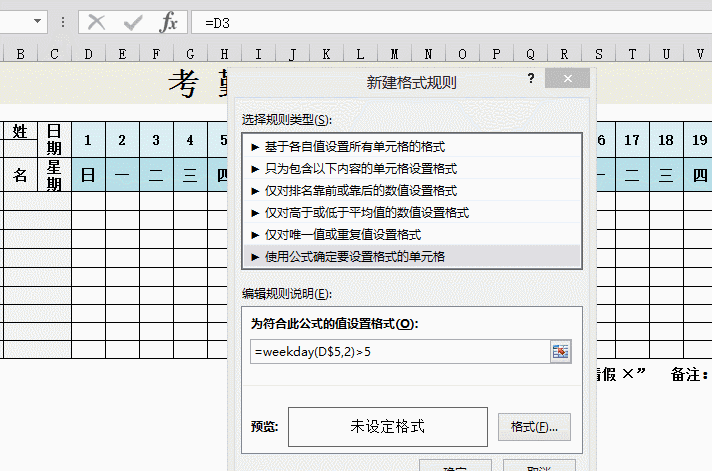Click the 未设定格式 preview box
712x471 pixels.
tap(388, 426)
